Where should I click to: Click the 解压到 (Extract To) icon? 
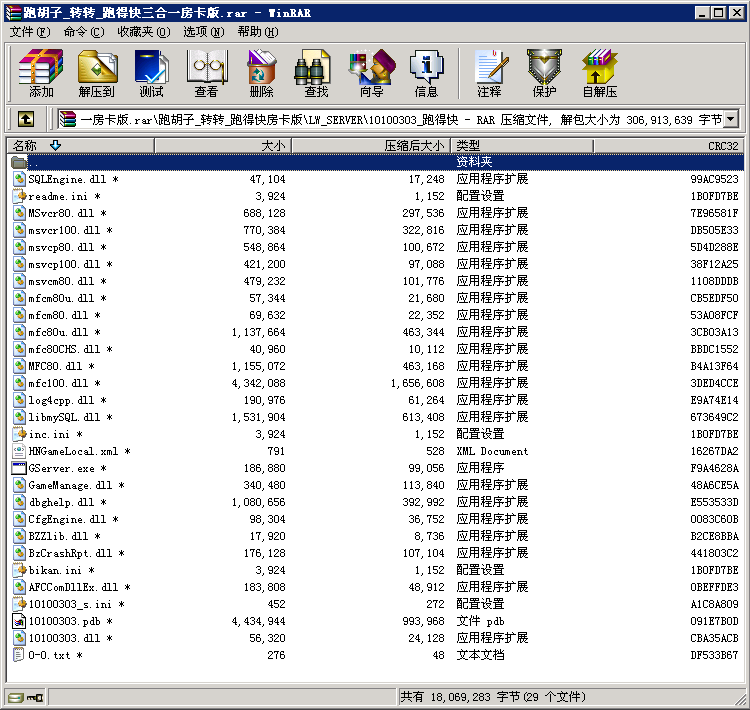96,73
